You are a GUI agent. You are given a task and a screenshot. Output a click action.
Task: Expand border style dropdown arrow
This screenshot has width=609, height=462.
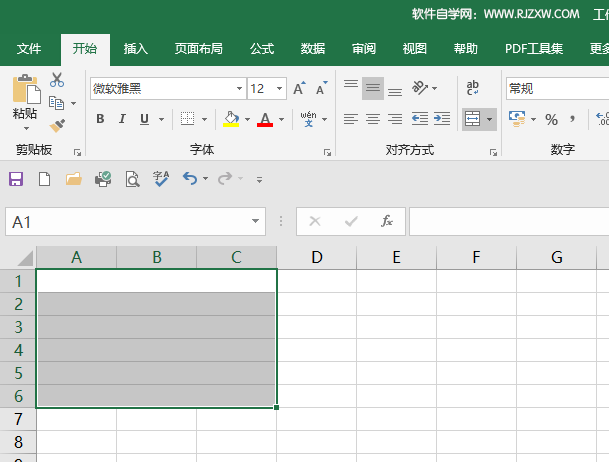pos(204,119)
